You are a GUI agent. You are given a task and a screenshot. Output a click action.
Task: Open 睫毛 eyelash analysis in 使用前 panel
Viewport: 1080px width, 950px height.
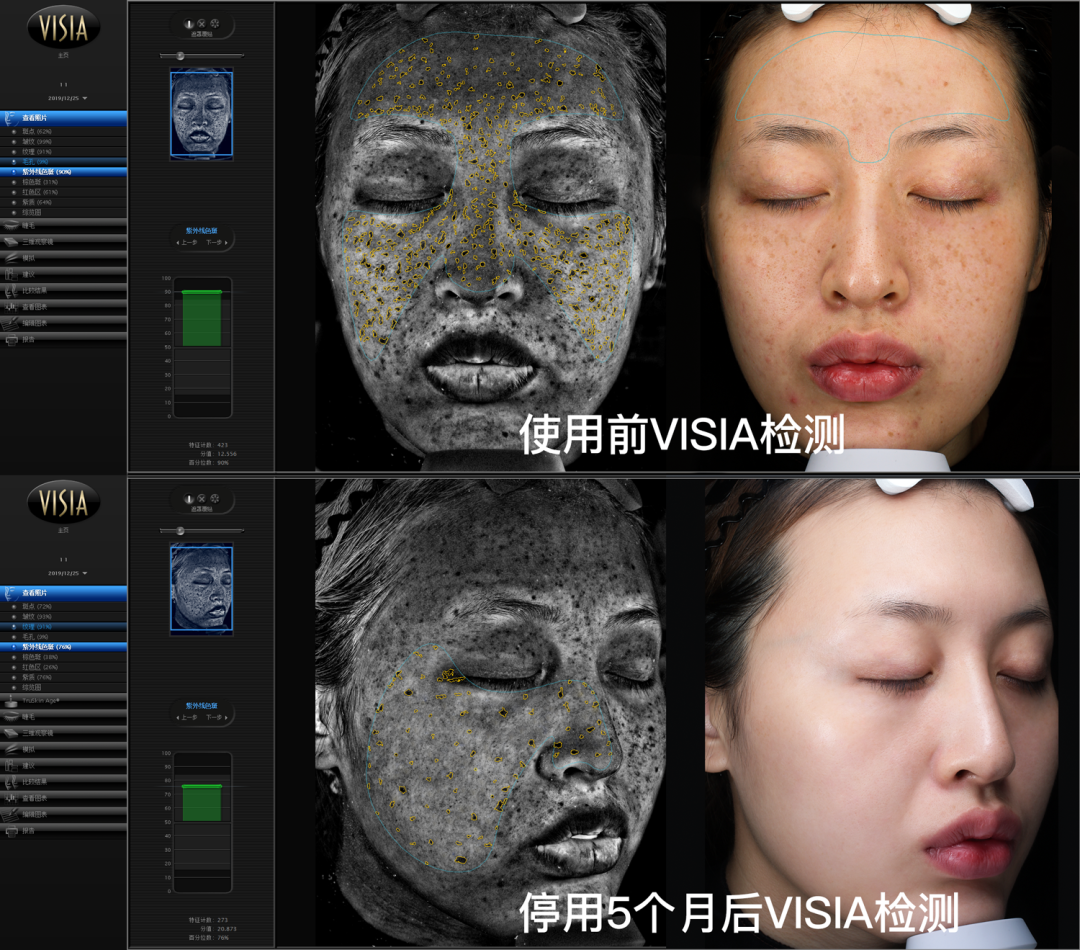click(63, 225)
